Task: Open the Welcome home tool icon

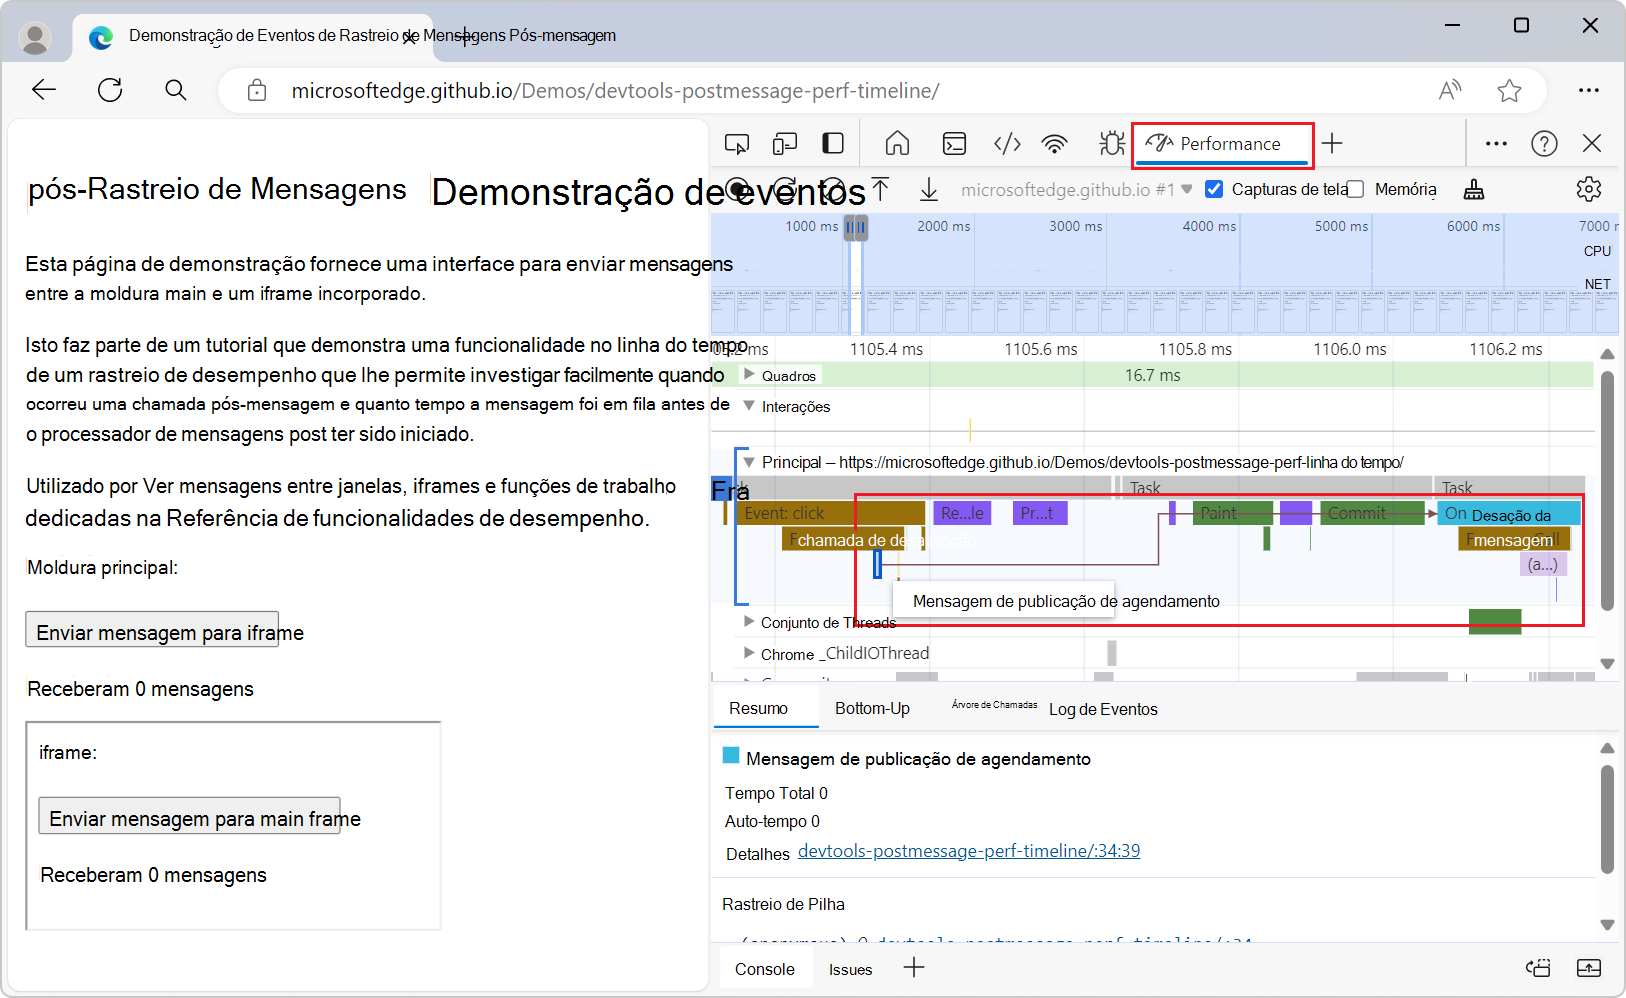Action: [x=897, y=144]
